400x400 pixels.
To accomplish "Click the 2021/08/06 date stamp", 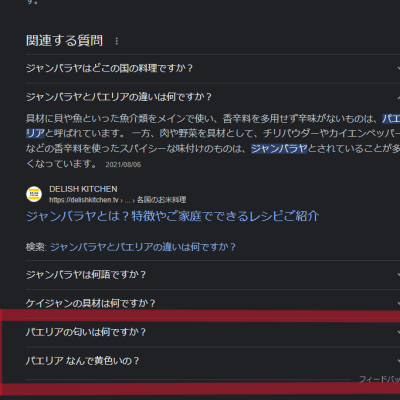I will pyautogui.click(x=123, y=165).
